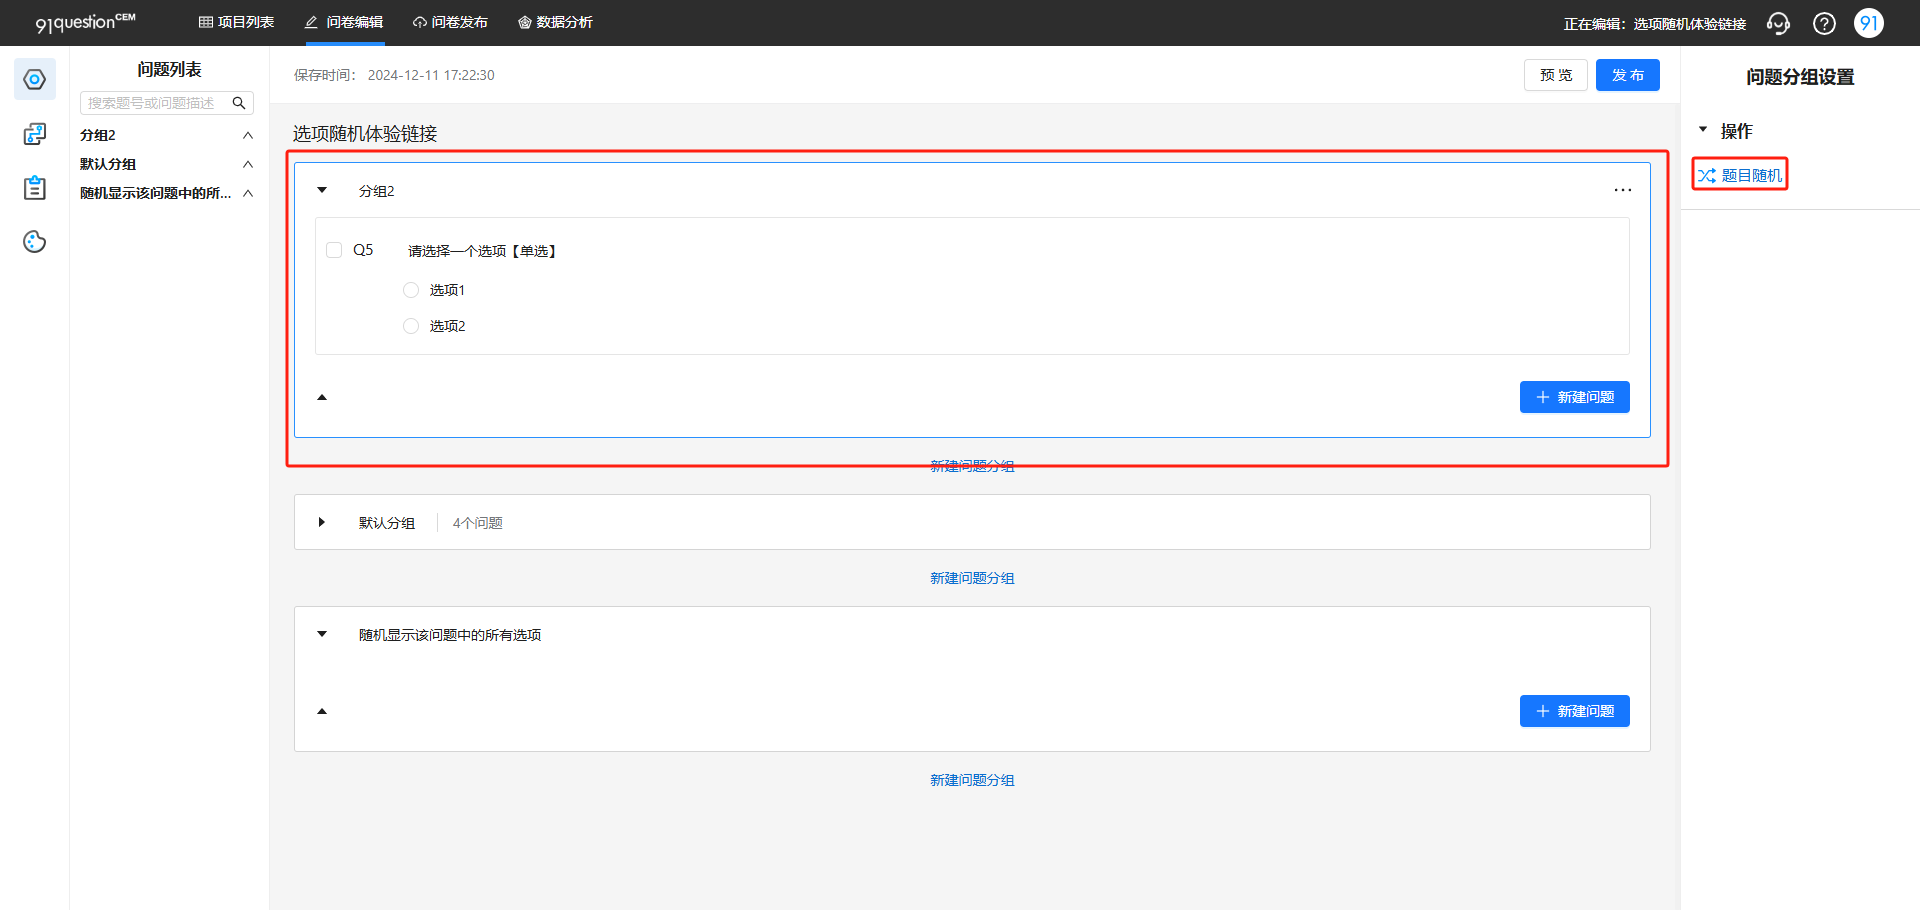Image resolution: width=1920 pixels, height=911 pixels.
Task: Click the 题目随机 link
Action: point(1740,175)
